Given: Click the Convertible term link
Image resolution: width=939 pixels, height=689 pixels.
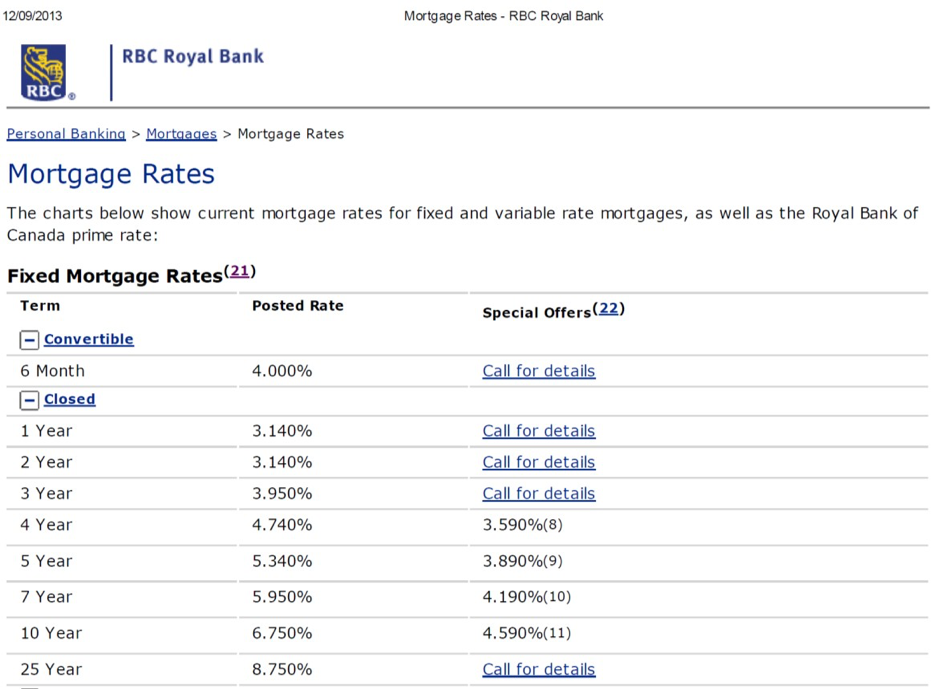Looking at the screenshot, I should (x=89, y=339).
